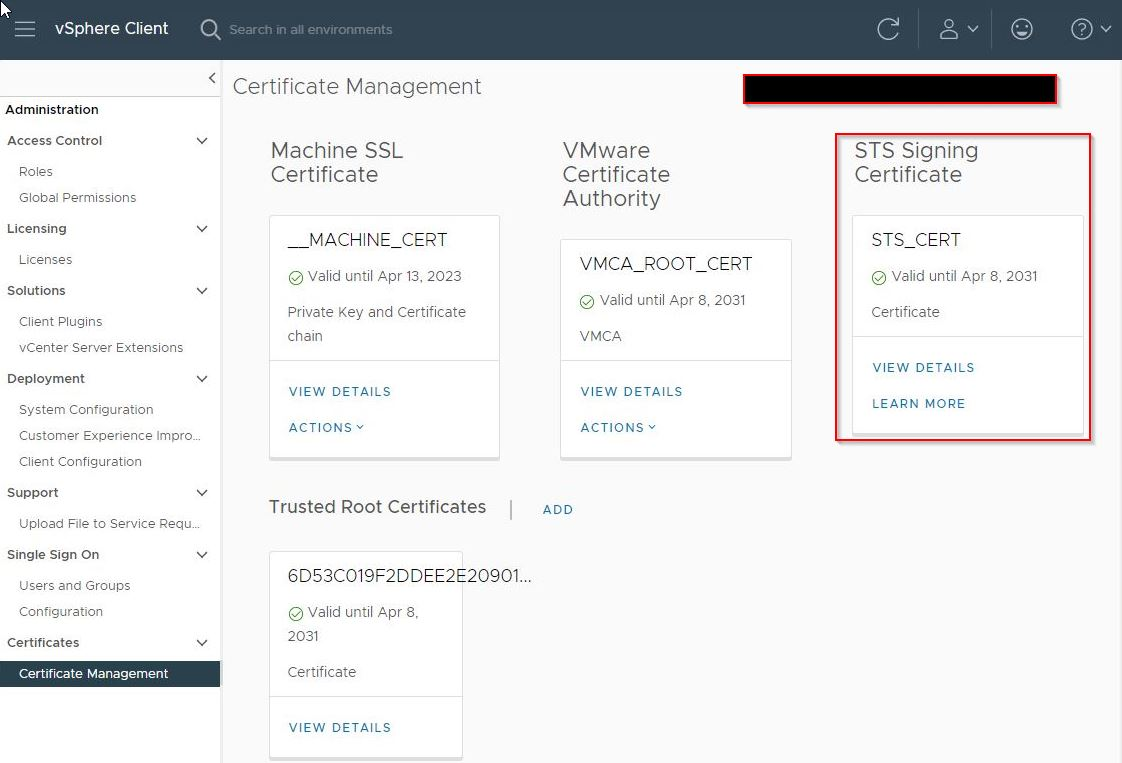This screenshot has width=1122, height=763.
Task: Click the Certificates section label
Action: click(43, 643)
